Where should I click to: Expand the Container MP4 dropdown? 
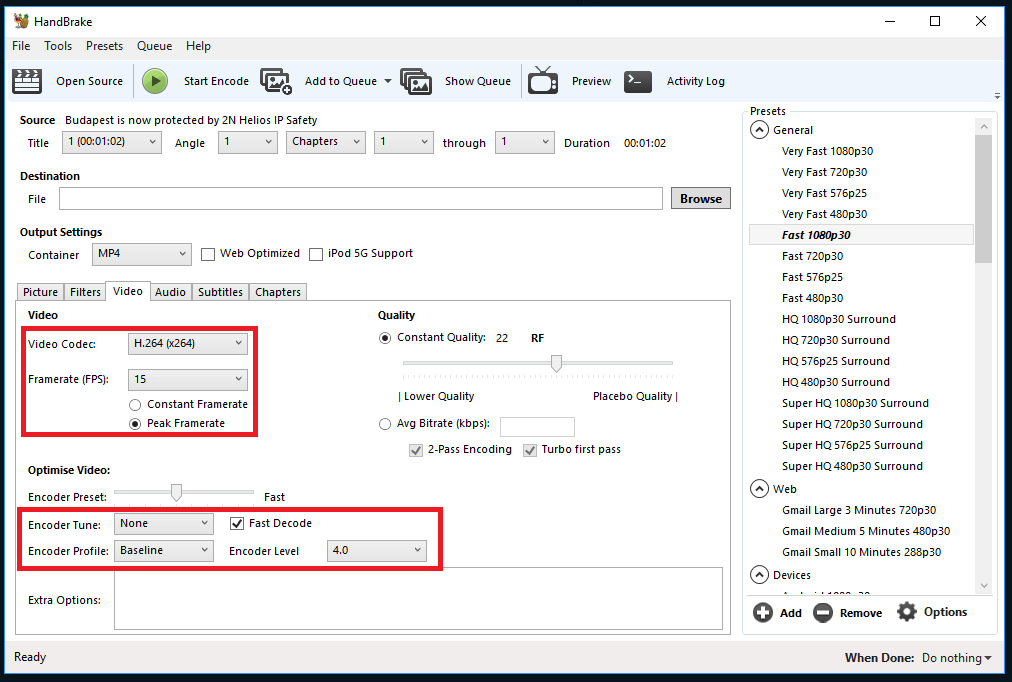[141, 254]
